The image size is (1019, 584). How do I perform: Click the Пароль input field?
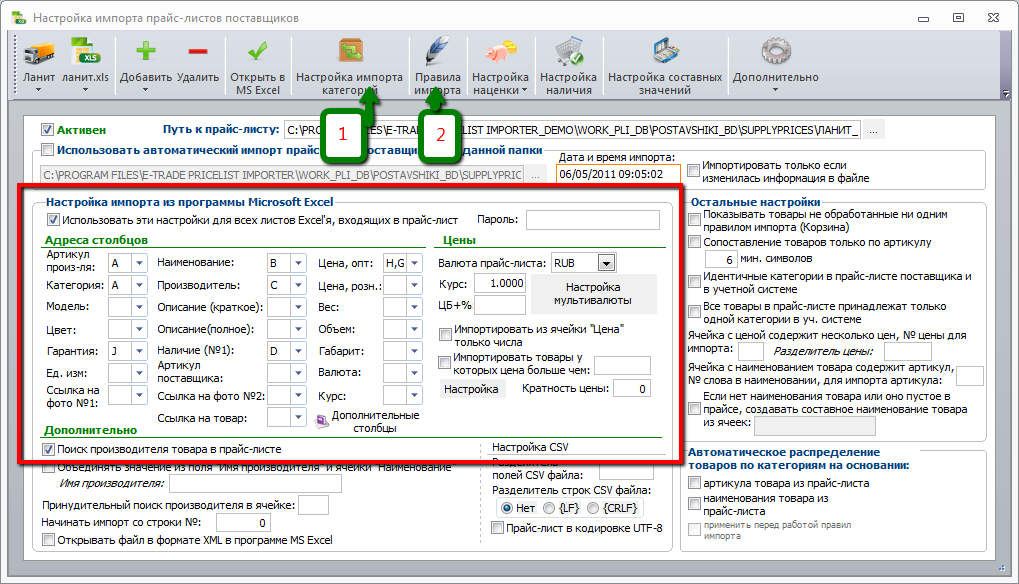pos(593,220)
